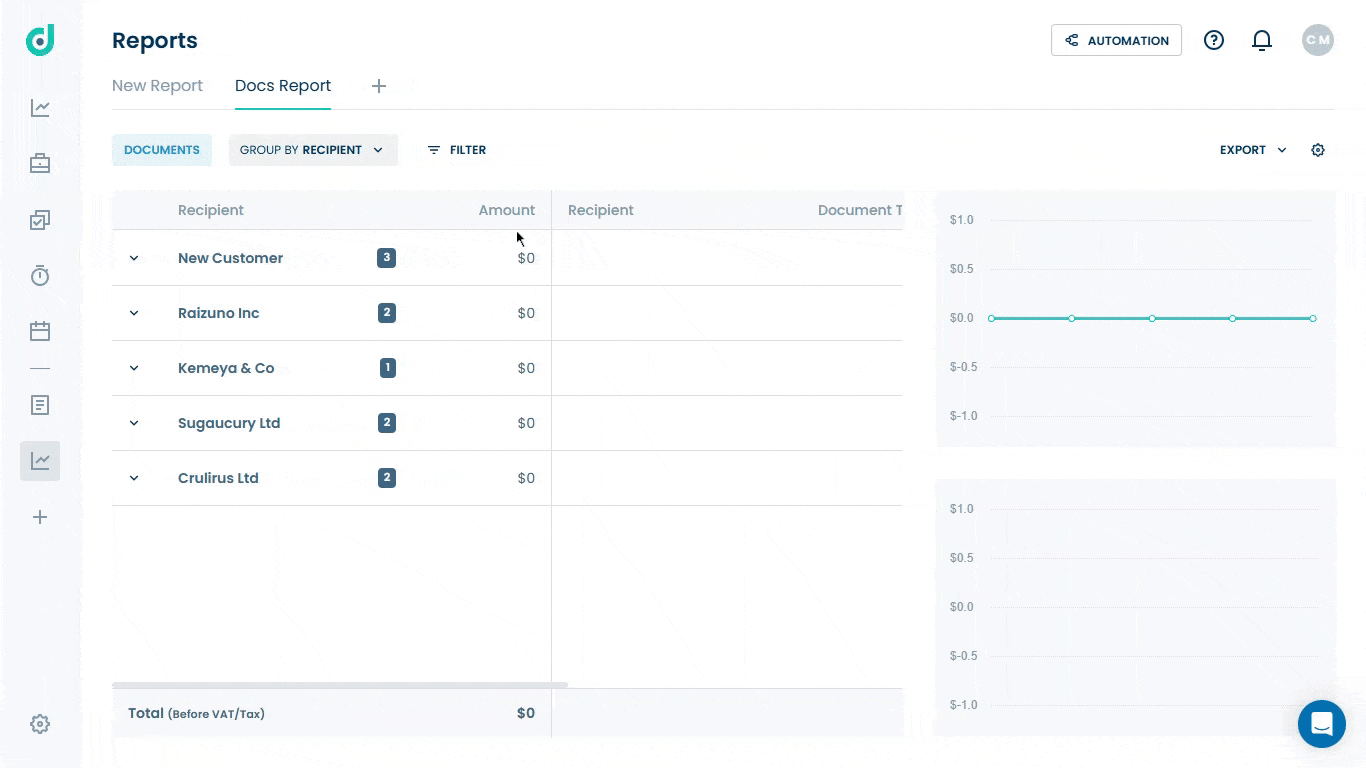The image size is (1366, 768).
Task: Click the count badge 1 for Kemeya & Co
Action: pos(388,368)
